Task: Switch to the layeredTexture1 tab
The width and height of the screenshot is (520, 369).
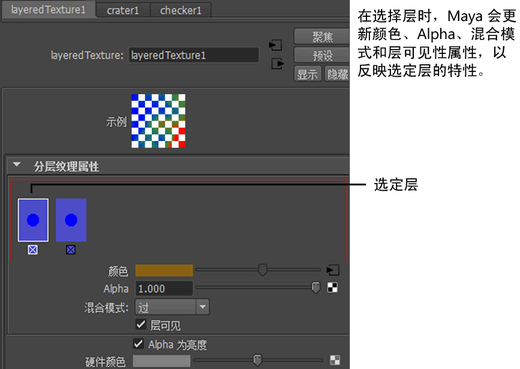Action: (x=49, y=10)
